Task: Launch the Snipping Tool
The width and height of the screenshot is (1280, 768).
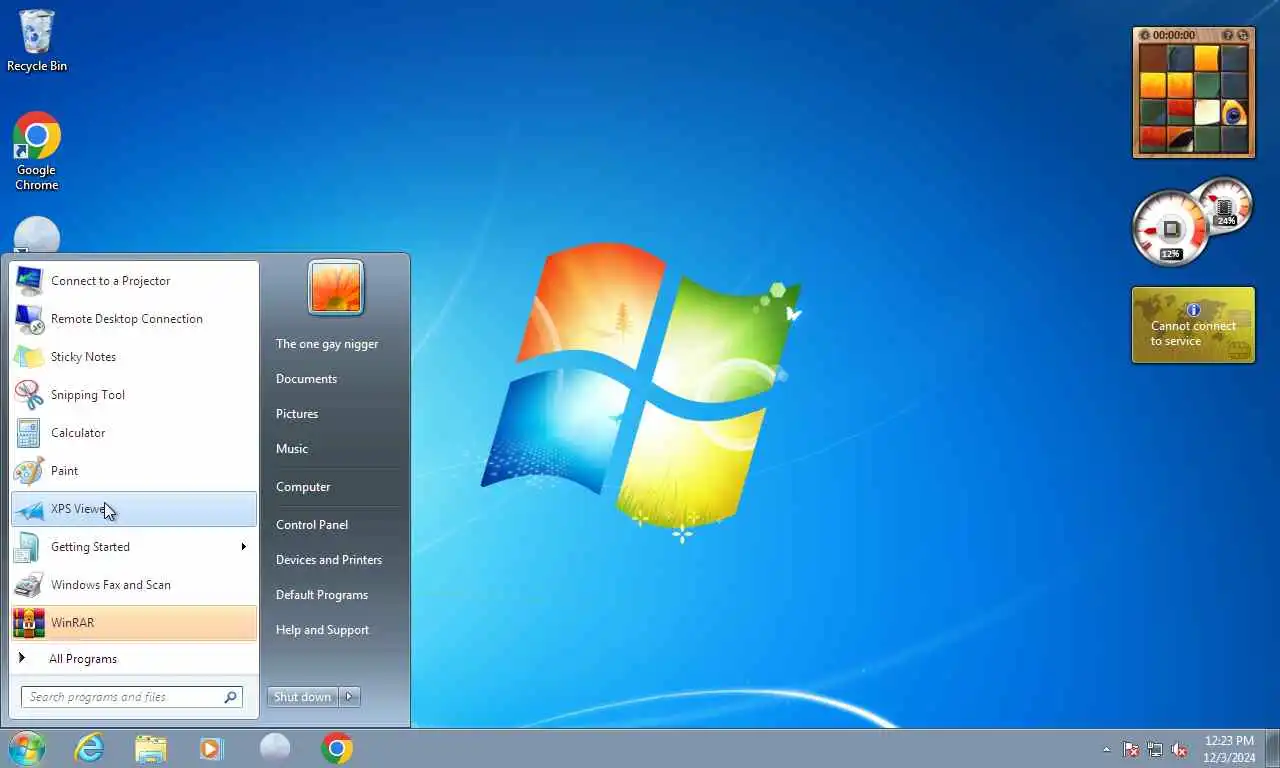Action: 134,395
